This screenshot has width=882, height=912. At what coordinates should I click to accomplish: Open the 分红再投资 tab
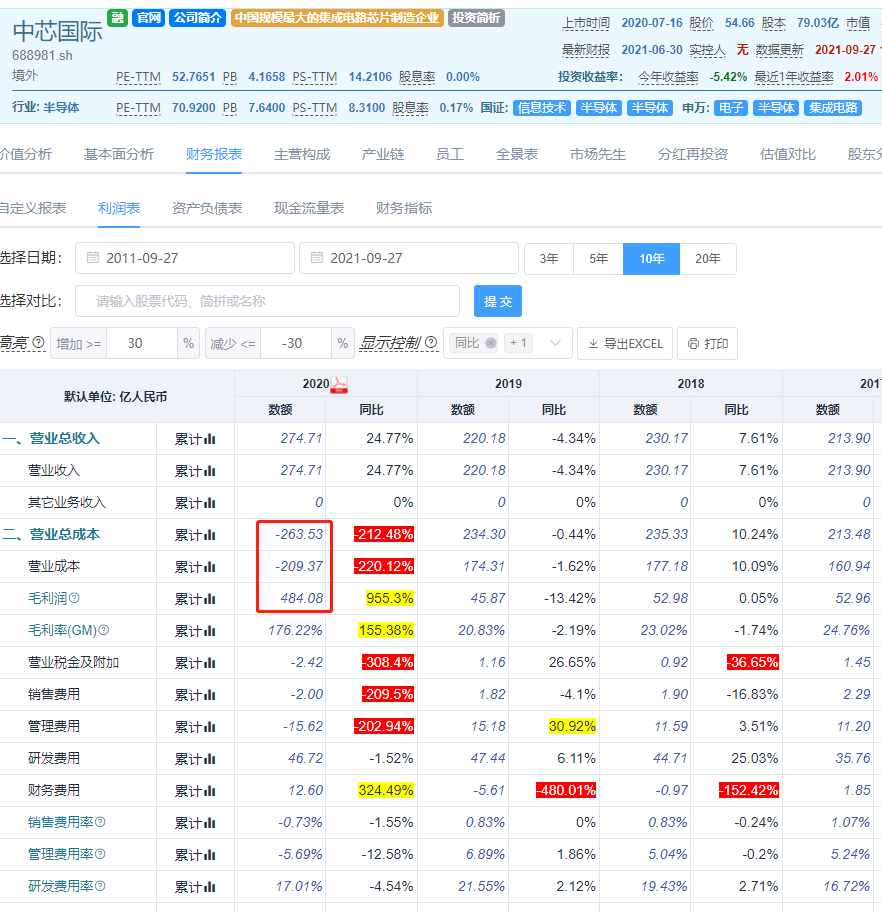coord(693,154)
